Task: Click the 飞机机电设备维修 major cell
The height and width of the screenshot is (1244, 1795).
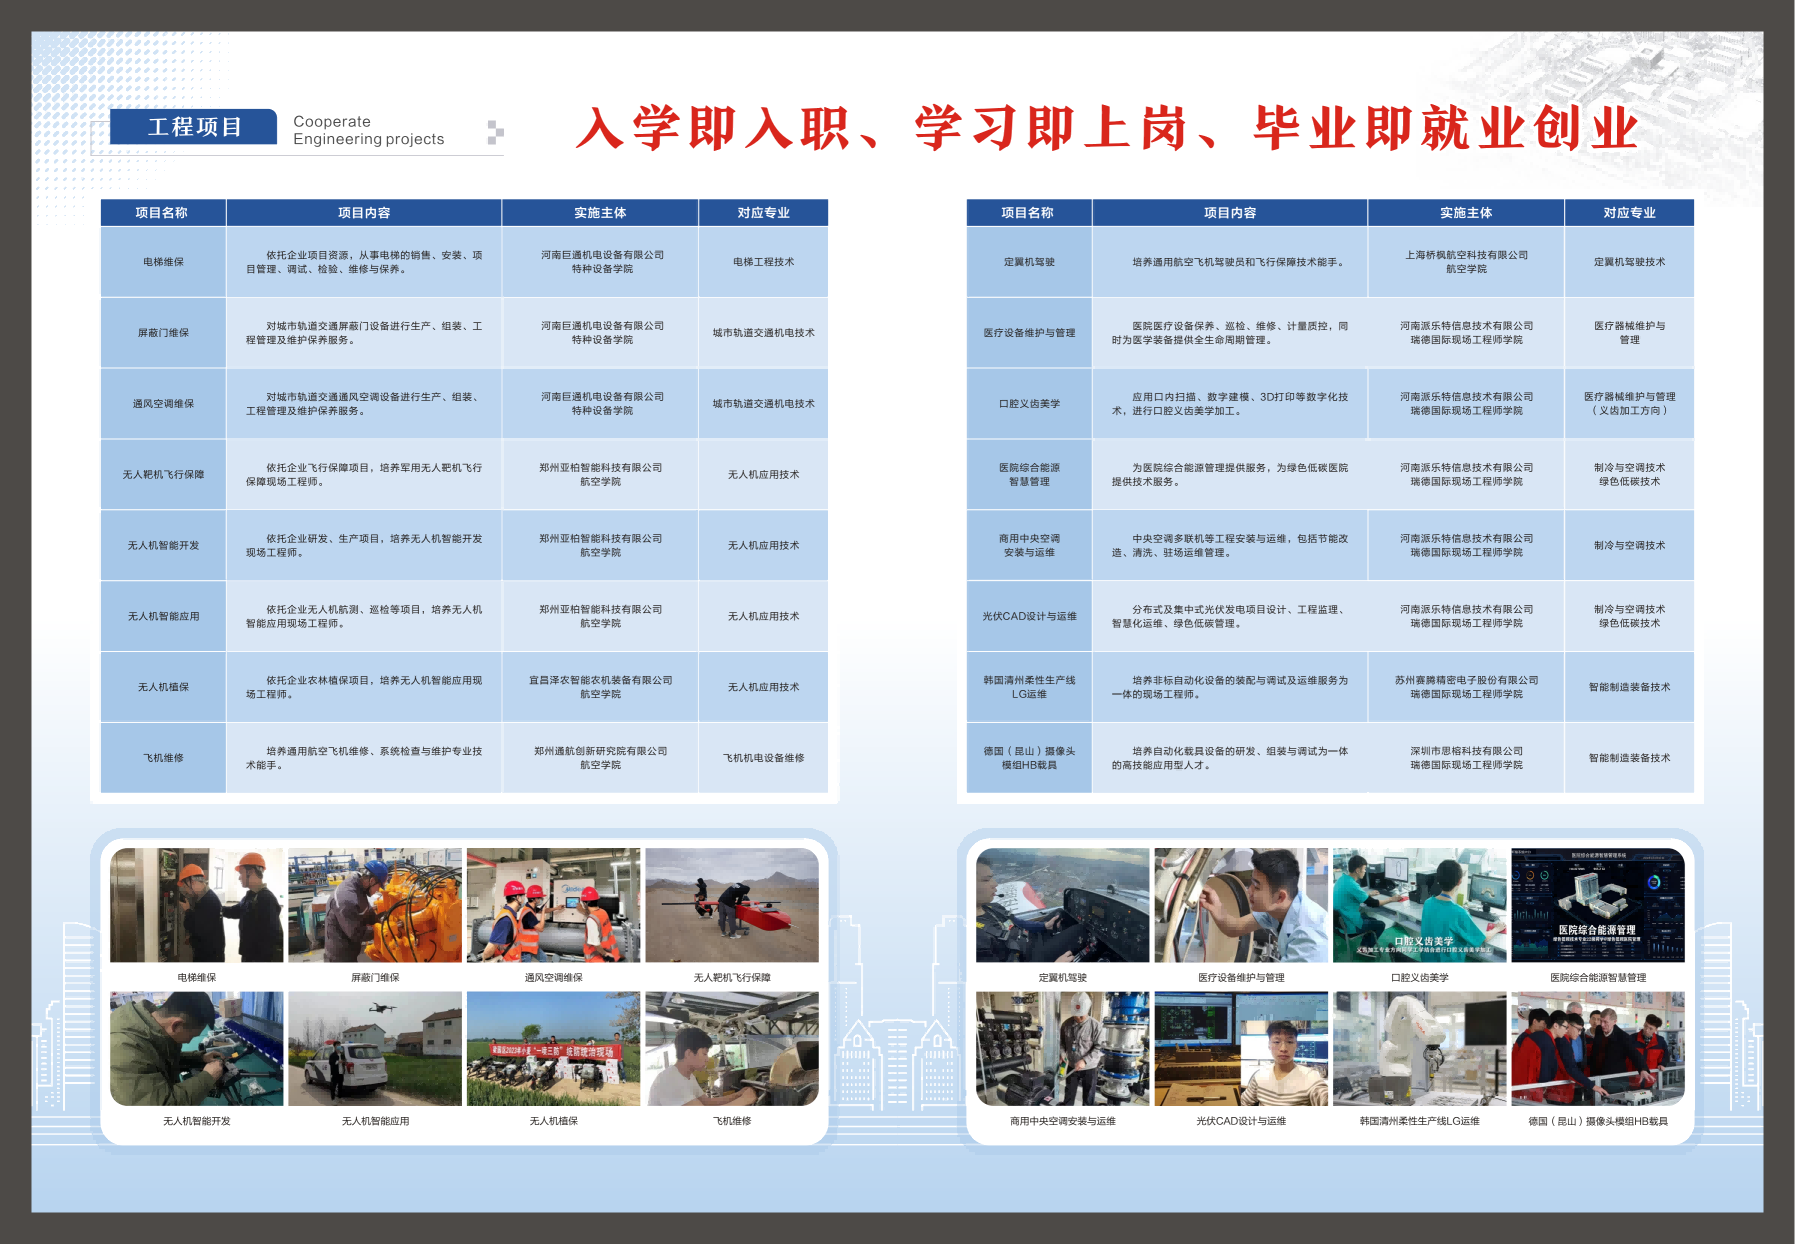Action: click(x=763, y=758)
